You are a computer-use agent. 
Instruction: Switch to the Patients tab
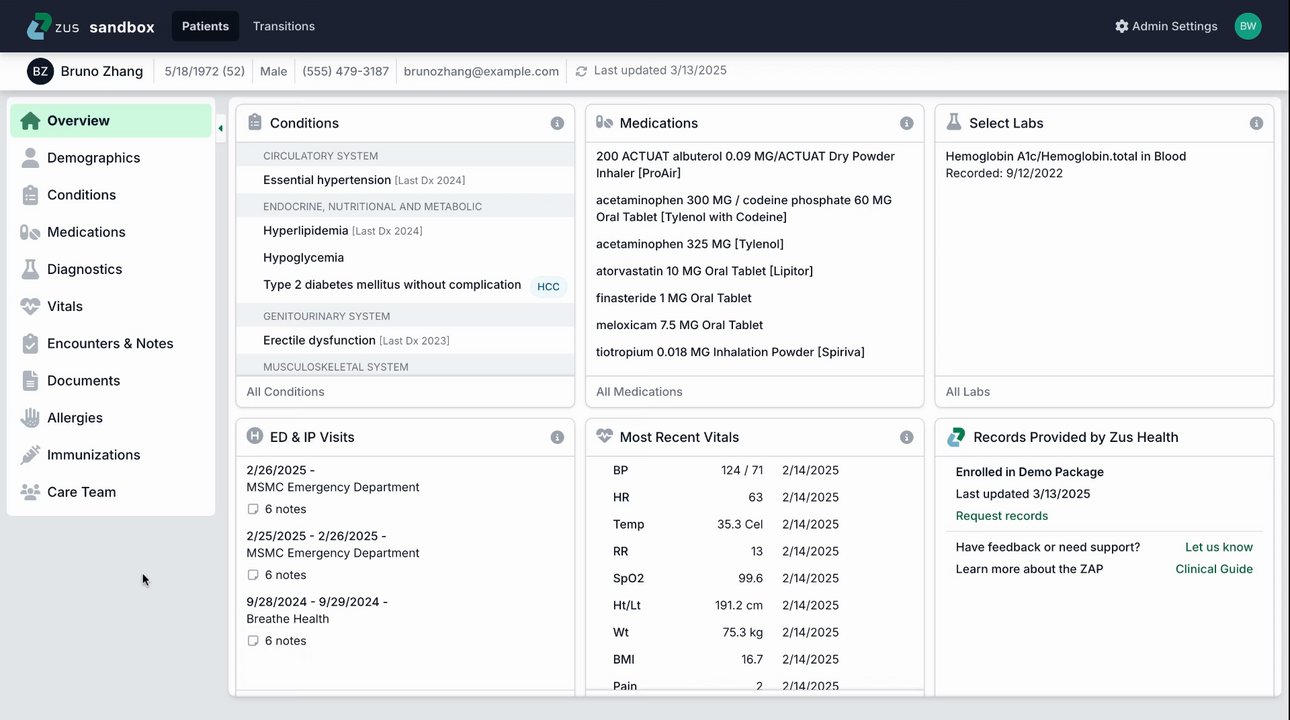click(x=205, y=26)
